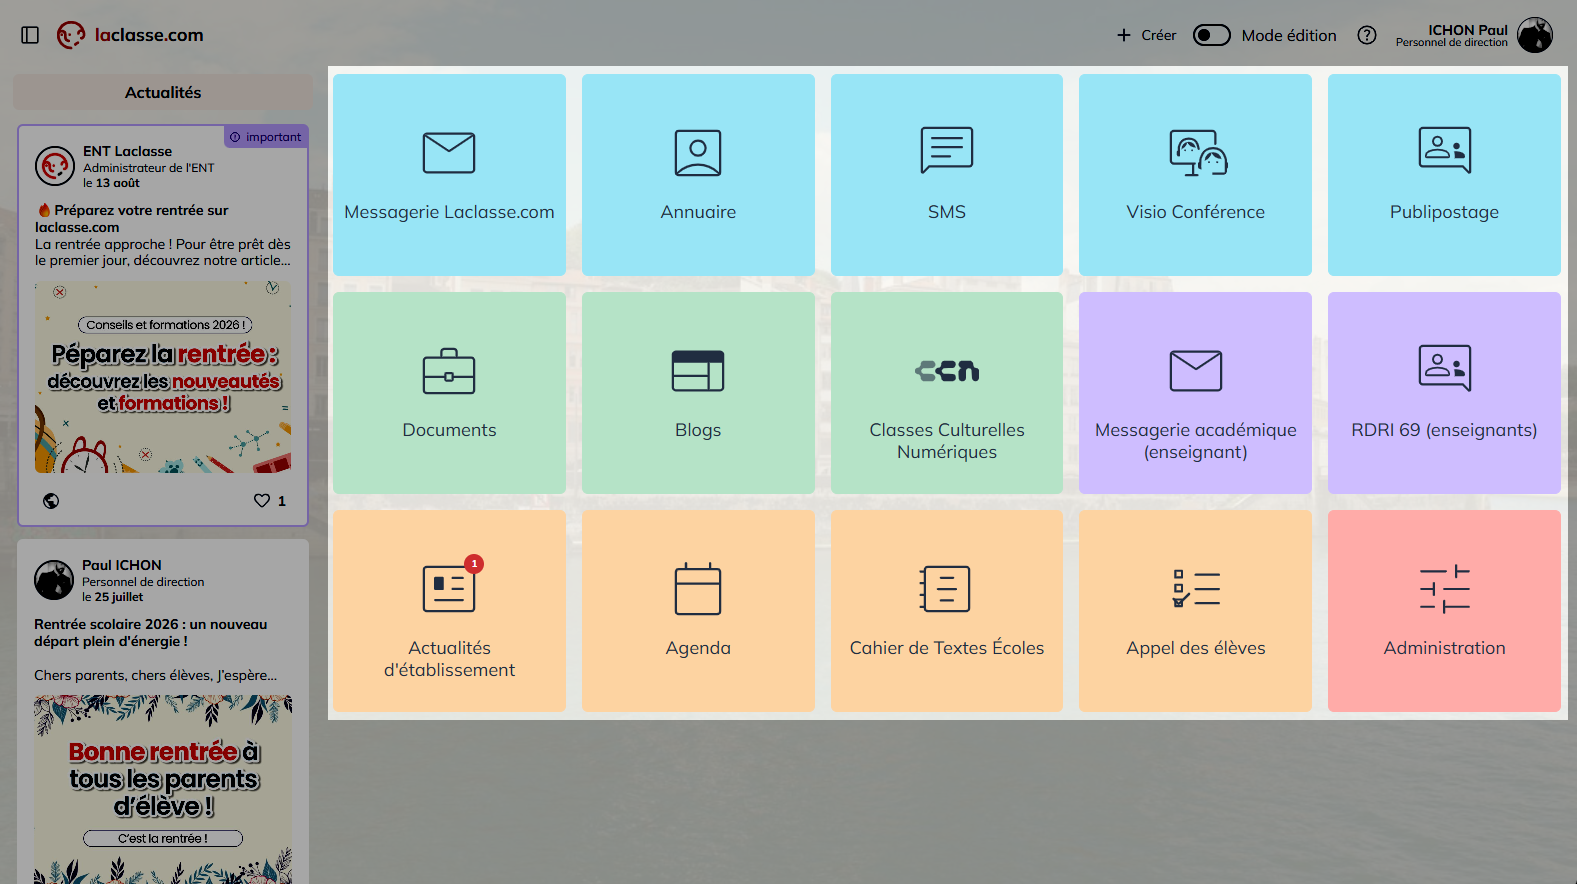Viewport: 1577px width, 884px height.
Task: Open the Agenda calendar tile
Action: pyautogui.click(x=698, y=611)
